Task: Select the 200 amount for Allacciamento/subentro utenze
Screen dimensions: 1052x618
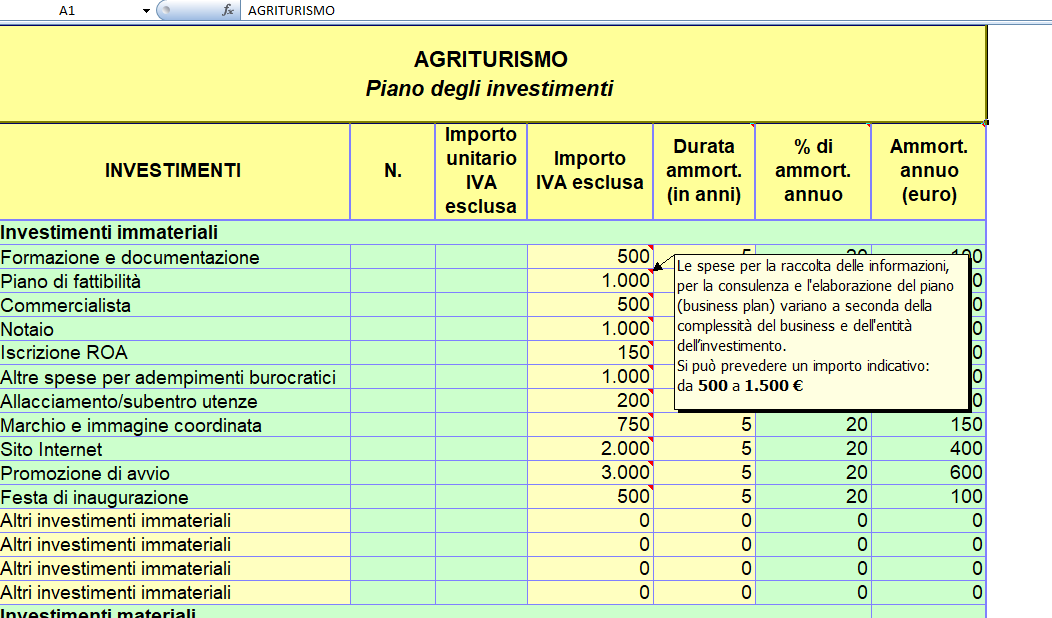Action: coord(590,401)
